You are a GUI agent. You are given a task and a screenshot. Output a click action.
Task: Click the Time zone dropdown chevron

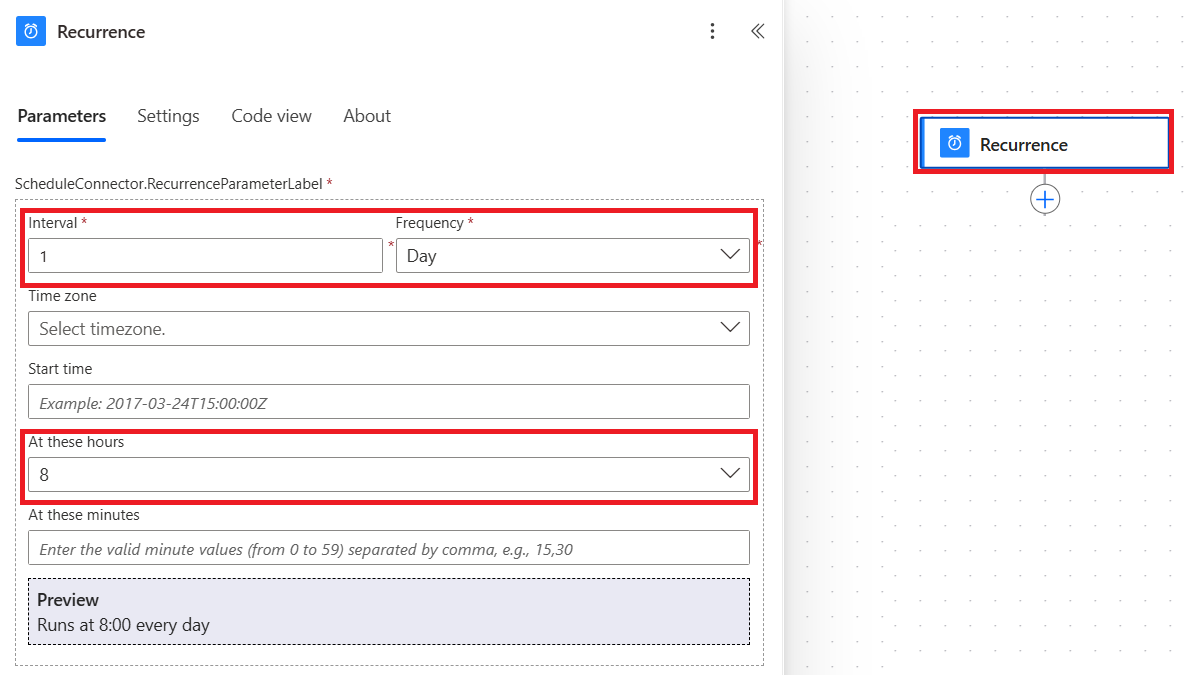pos(731,328)
